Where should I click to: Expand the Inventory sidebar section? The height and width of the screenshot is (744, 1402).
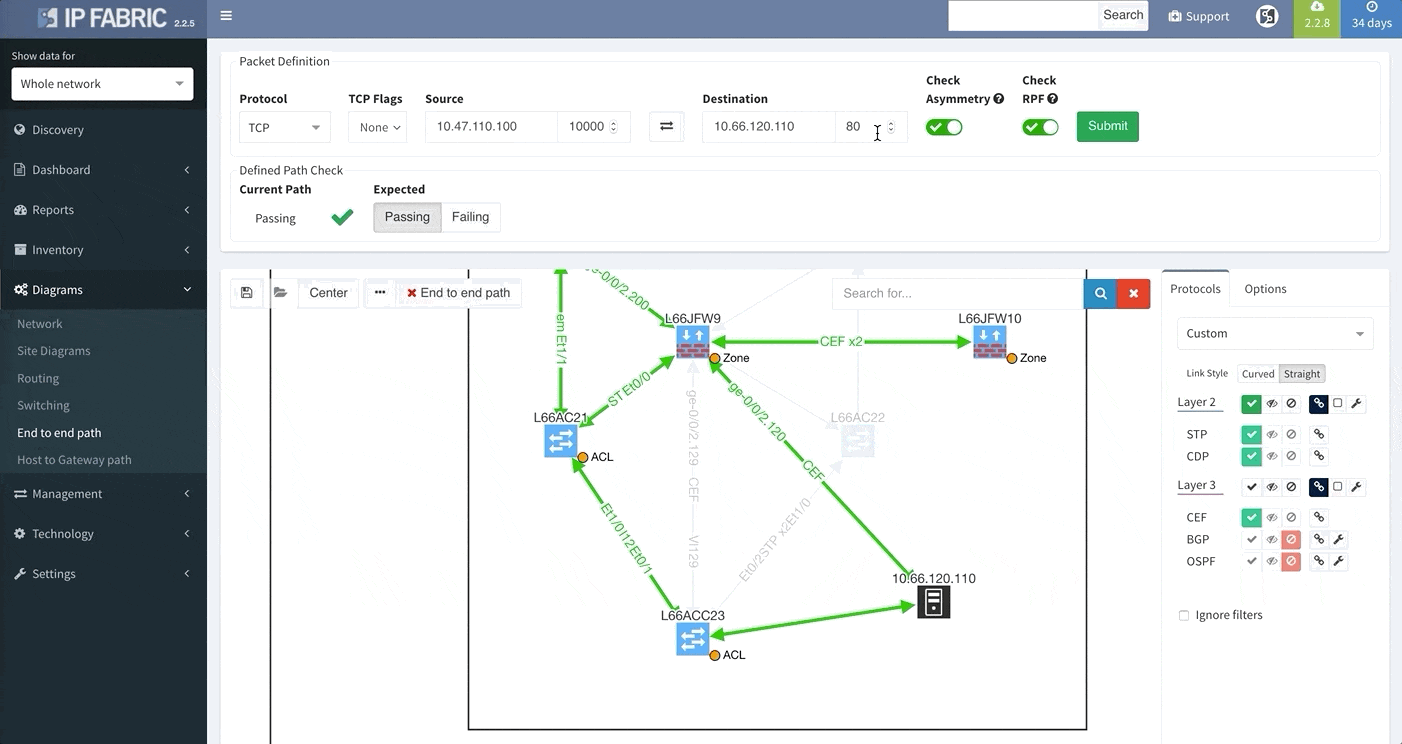[x=103, y=250]
